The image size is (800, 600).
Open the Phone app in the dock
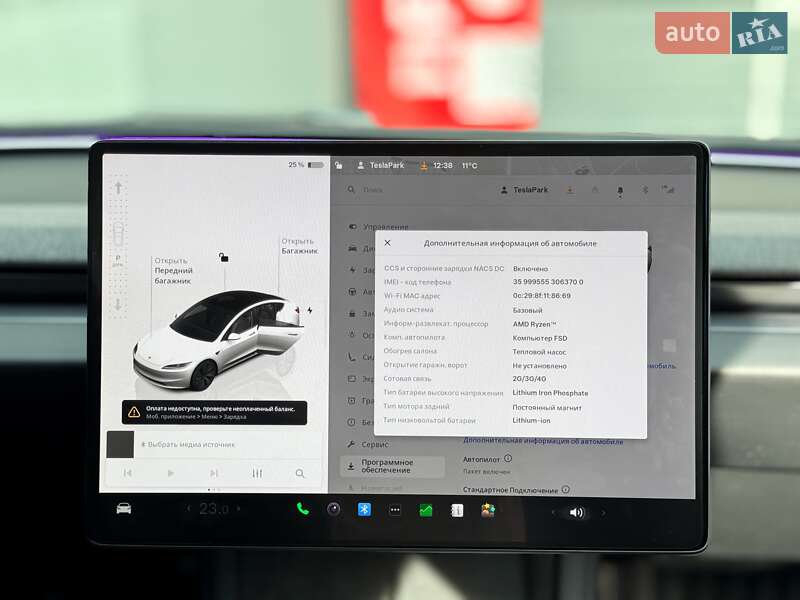[x=302, y=509]
